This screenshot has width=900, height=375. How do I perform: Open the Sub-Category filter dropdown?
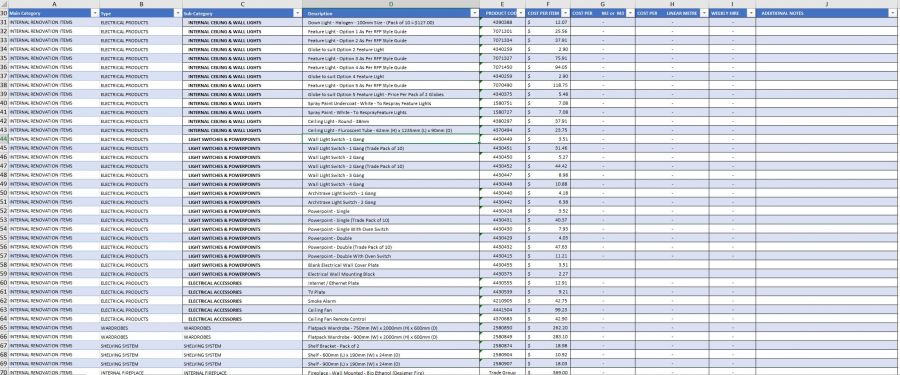pyautogui.click(x=297, y=13)
